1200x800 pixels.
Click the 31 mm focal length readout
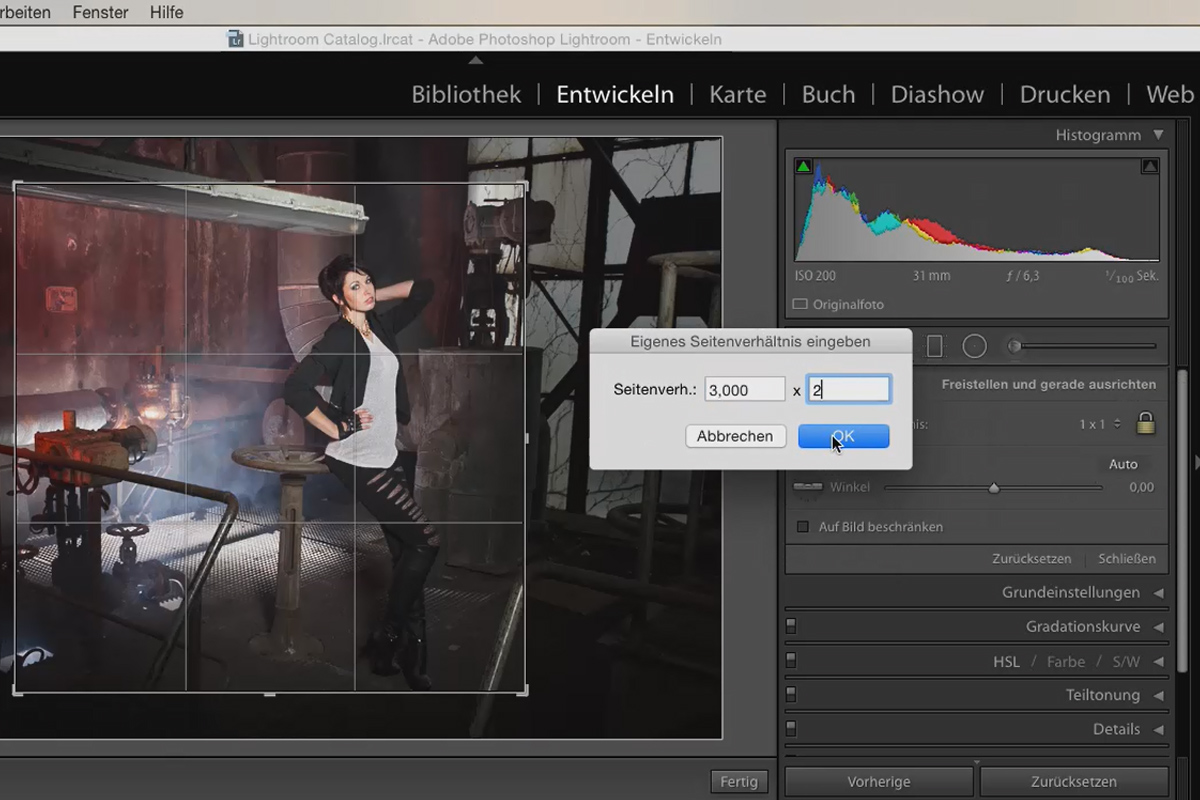click(x=933, y=276)
